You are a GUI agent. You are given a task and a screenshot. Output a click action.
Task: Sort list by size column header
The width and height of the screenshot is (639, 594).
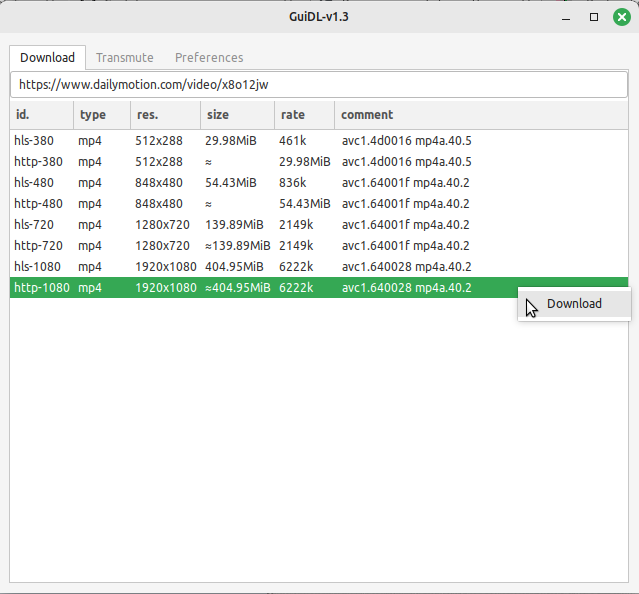click(x=236, y=115)
